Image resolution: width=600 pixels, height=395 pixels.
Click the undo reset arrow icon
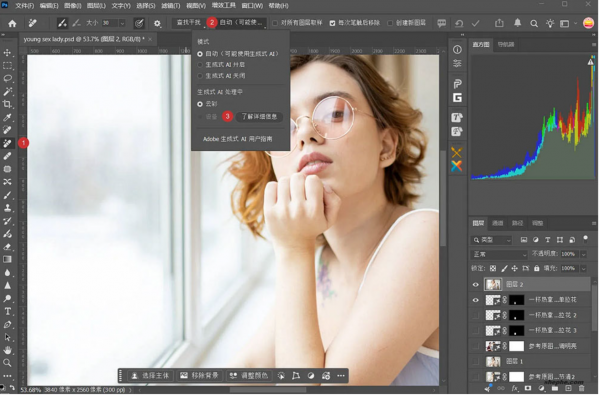459,24
